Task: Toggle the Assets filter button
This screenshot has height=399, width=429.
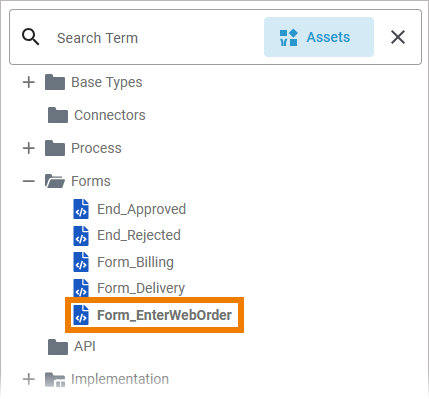Action: (x=319, y=37)
